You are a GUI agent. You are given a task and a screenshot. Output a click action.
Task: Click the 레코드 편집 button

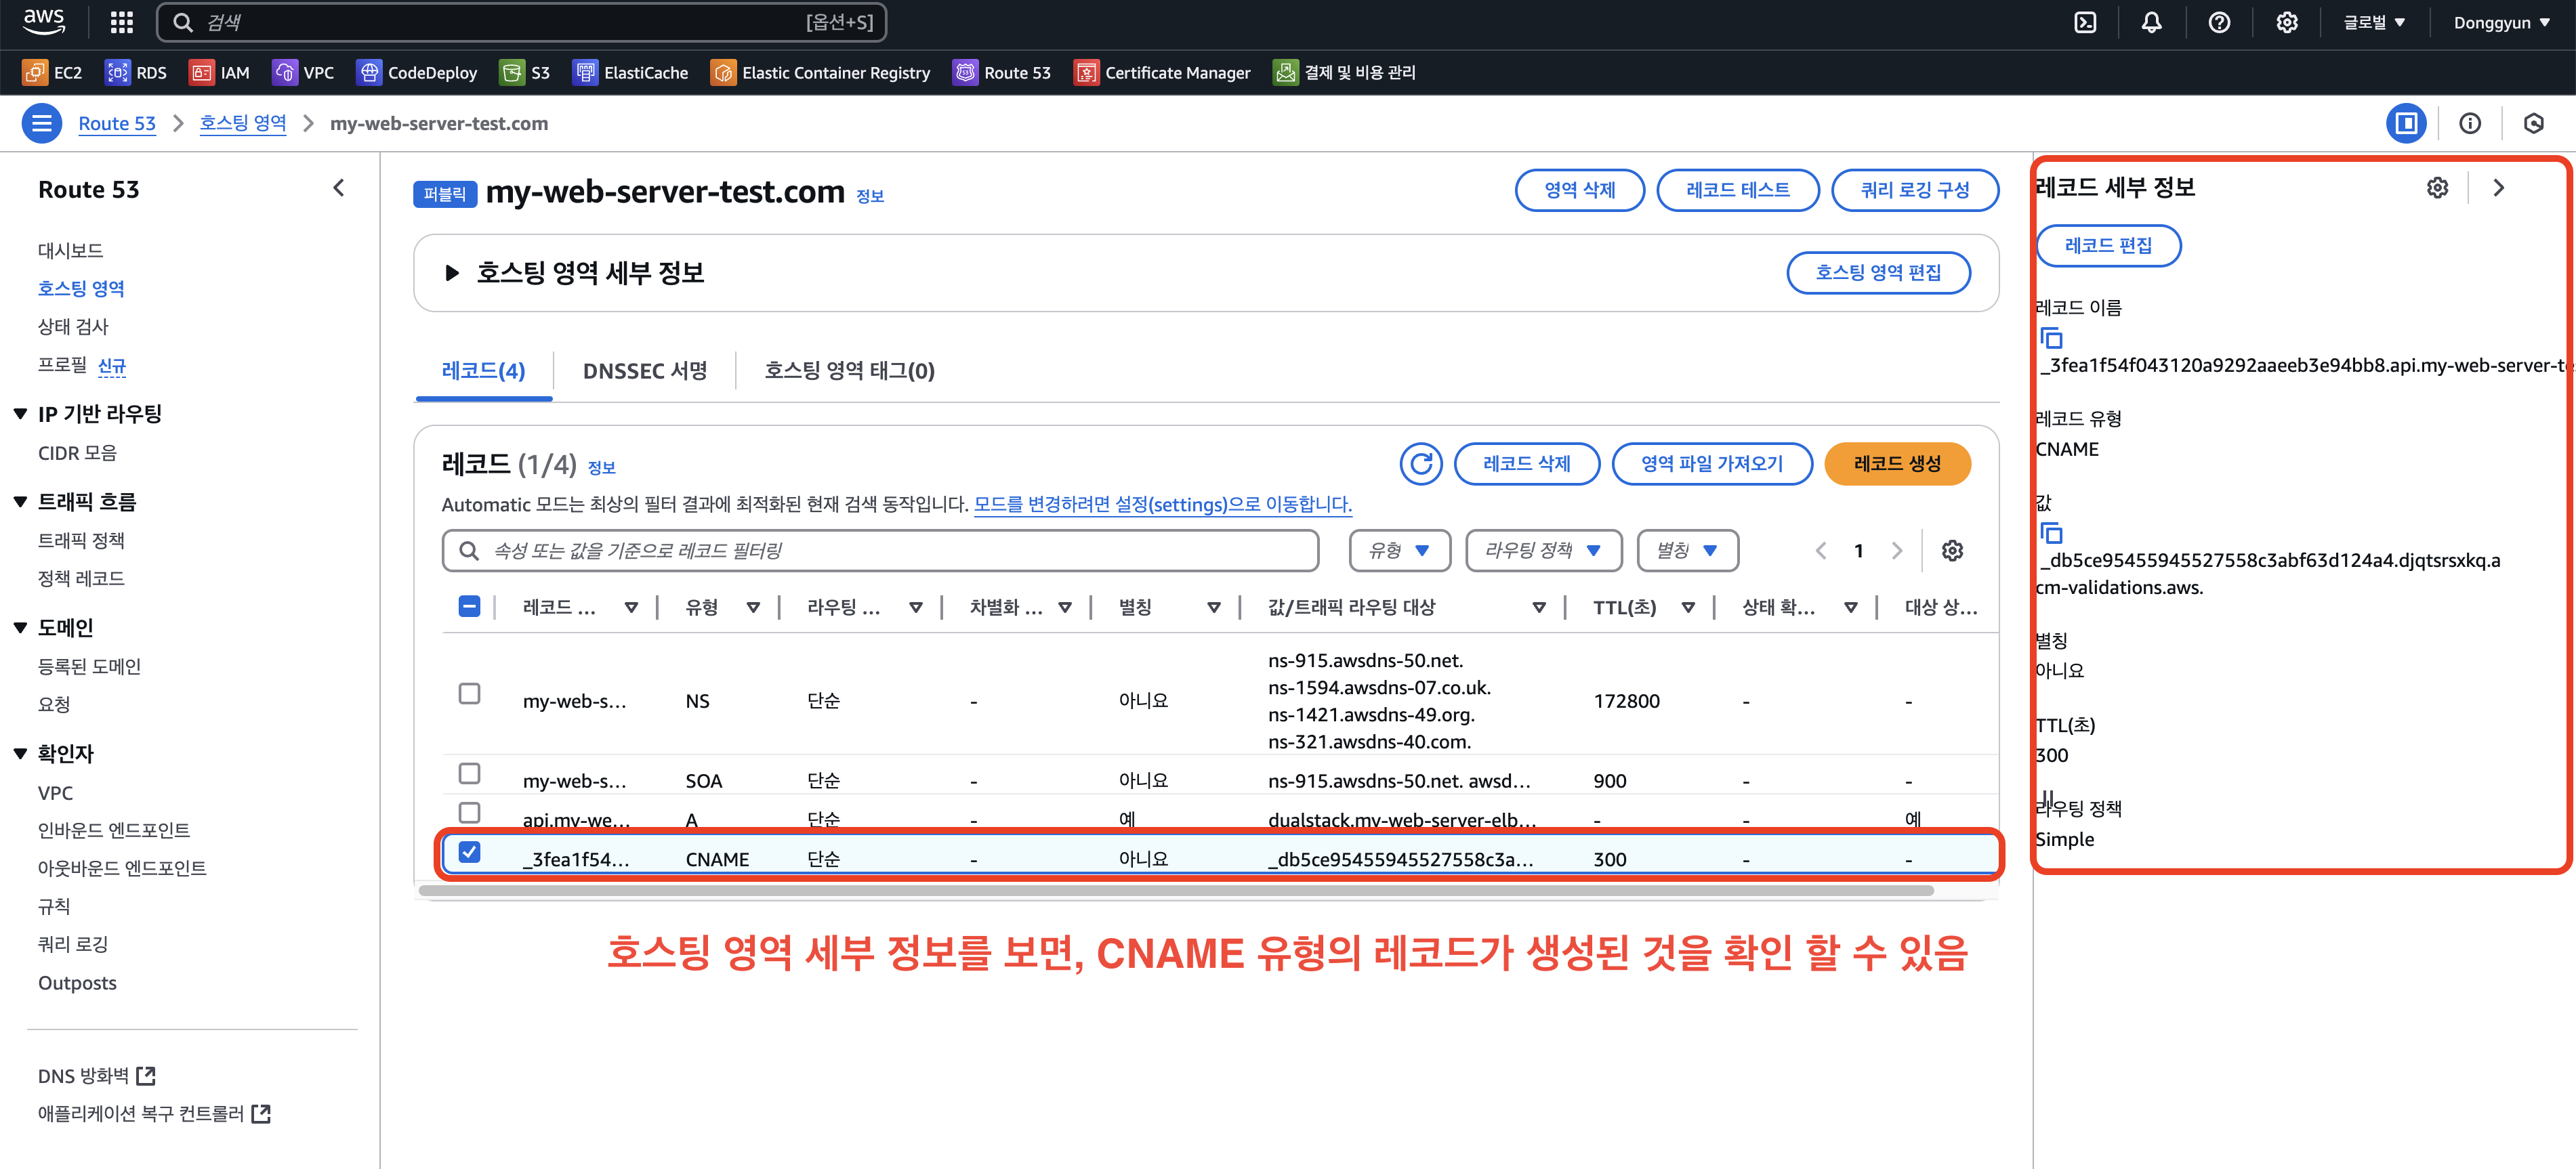(2108, 246)
